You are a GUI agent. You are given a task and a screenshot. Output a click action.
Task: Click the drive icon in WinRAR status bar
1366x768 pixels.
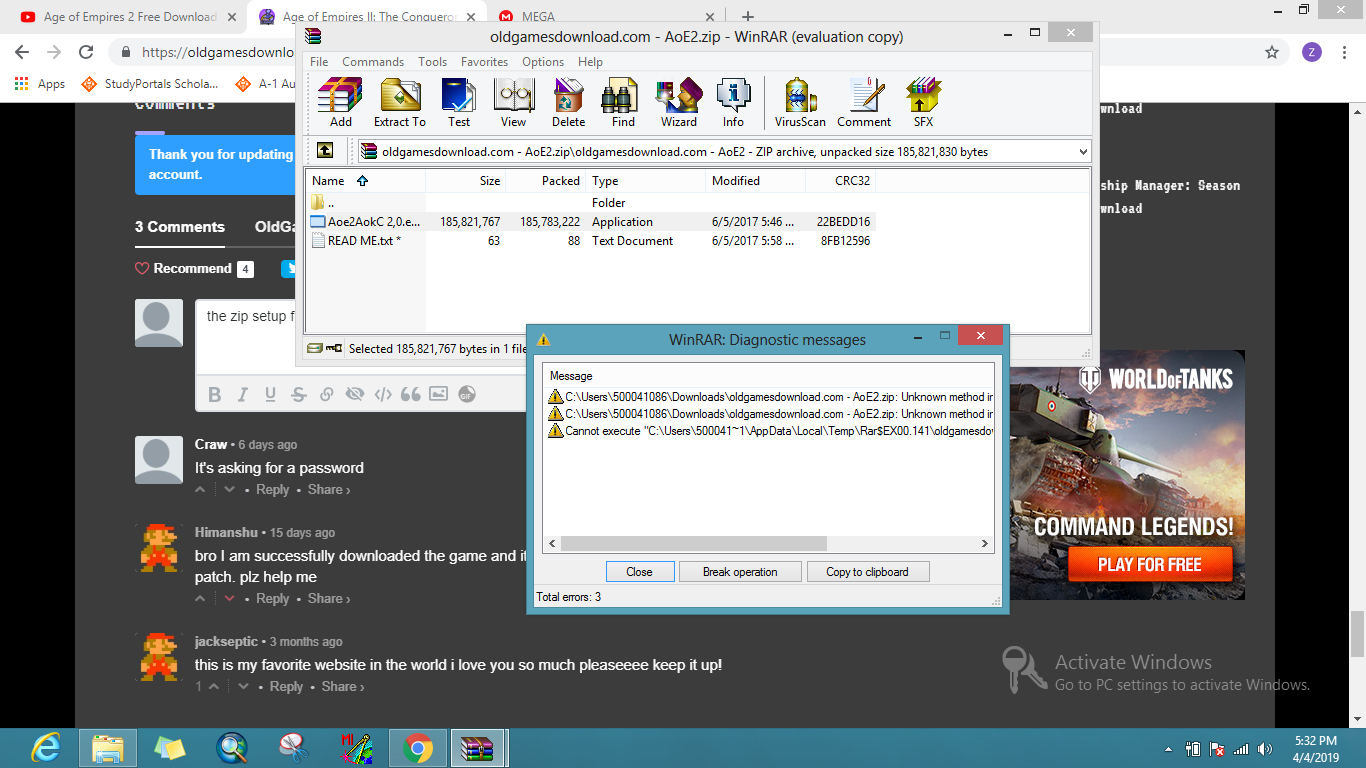click(315, 349)
